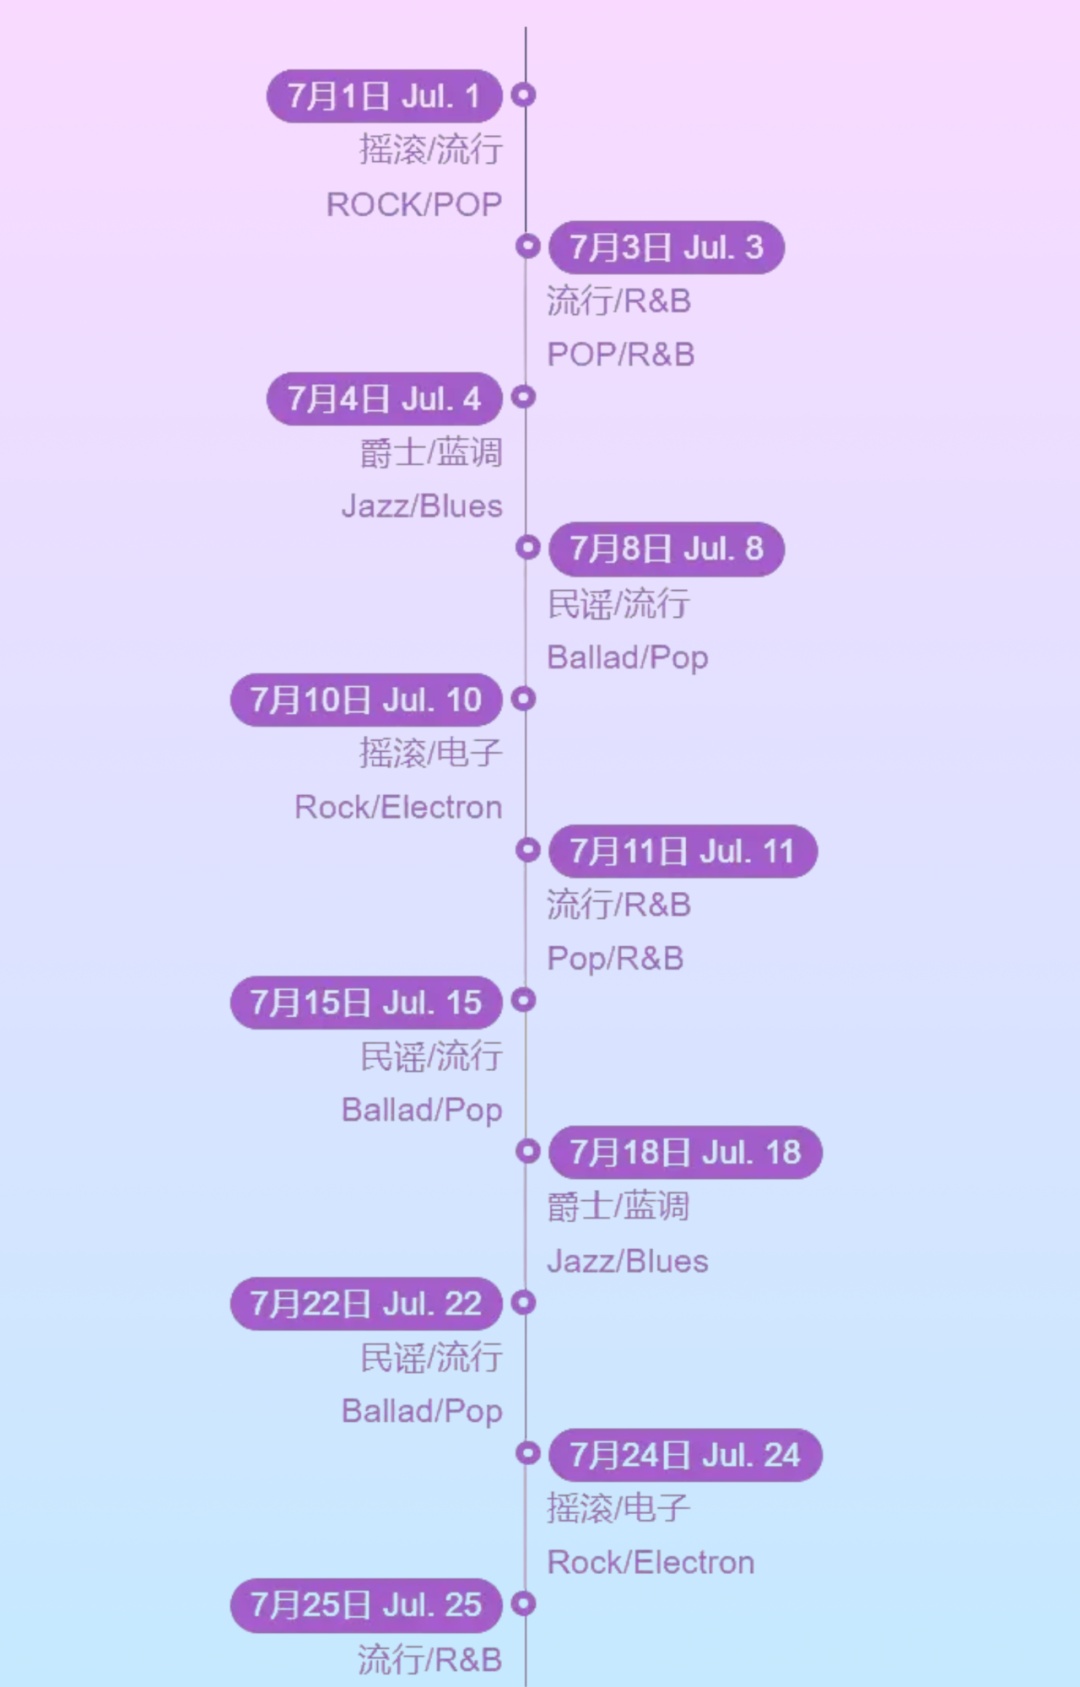The image size is (1080, 1687).
Task: Open the 7月18日 Jul. 18 date badge
Action: point(685,1152)
